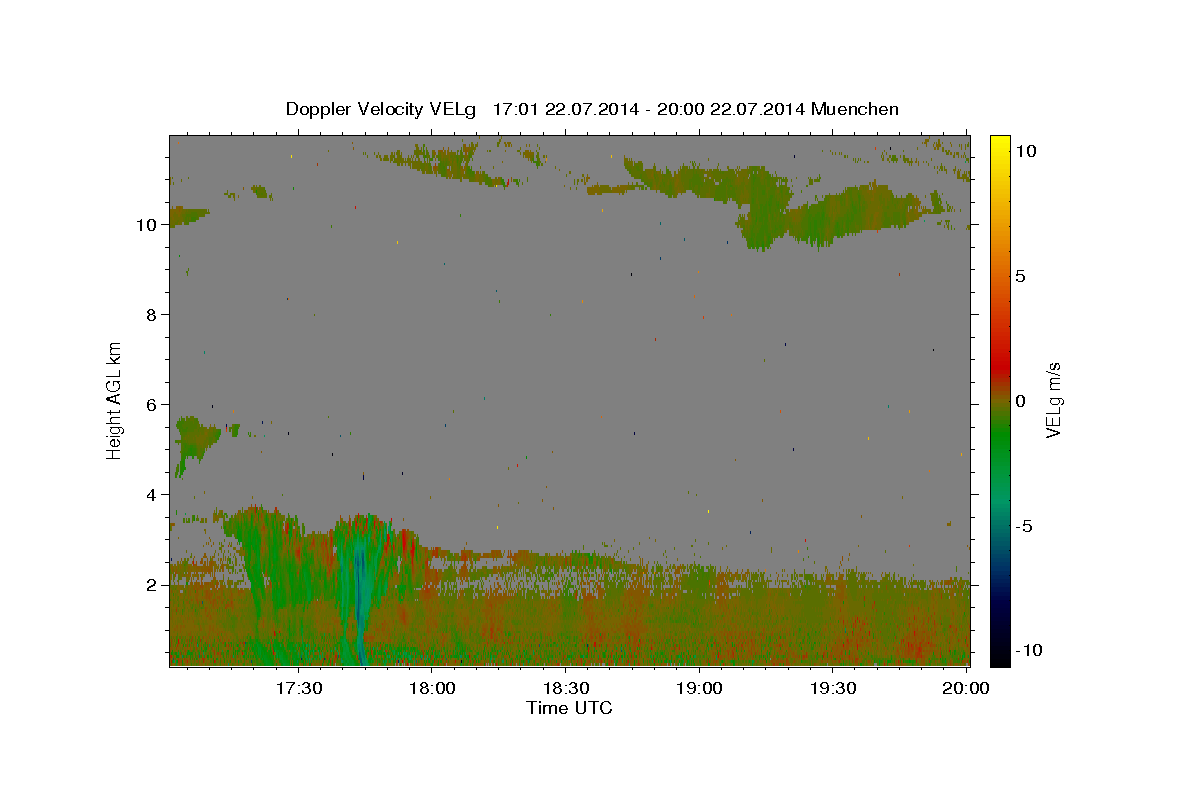Click the '19:30' time tick label
This screenshot has height=800, width=1200.
pos(833,689)
